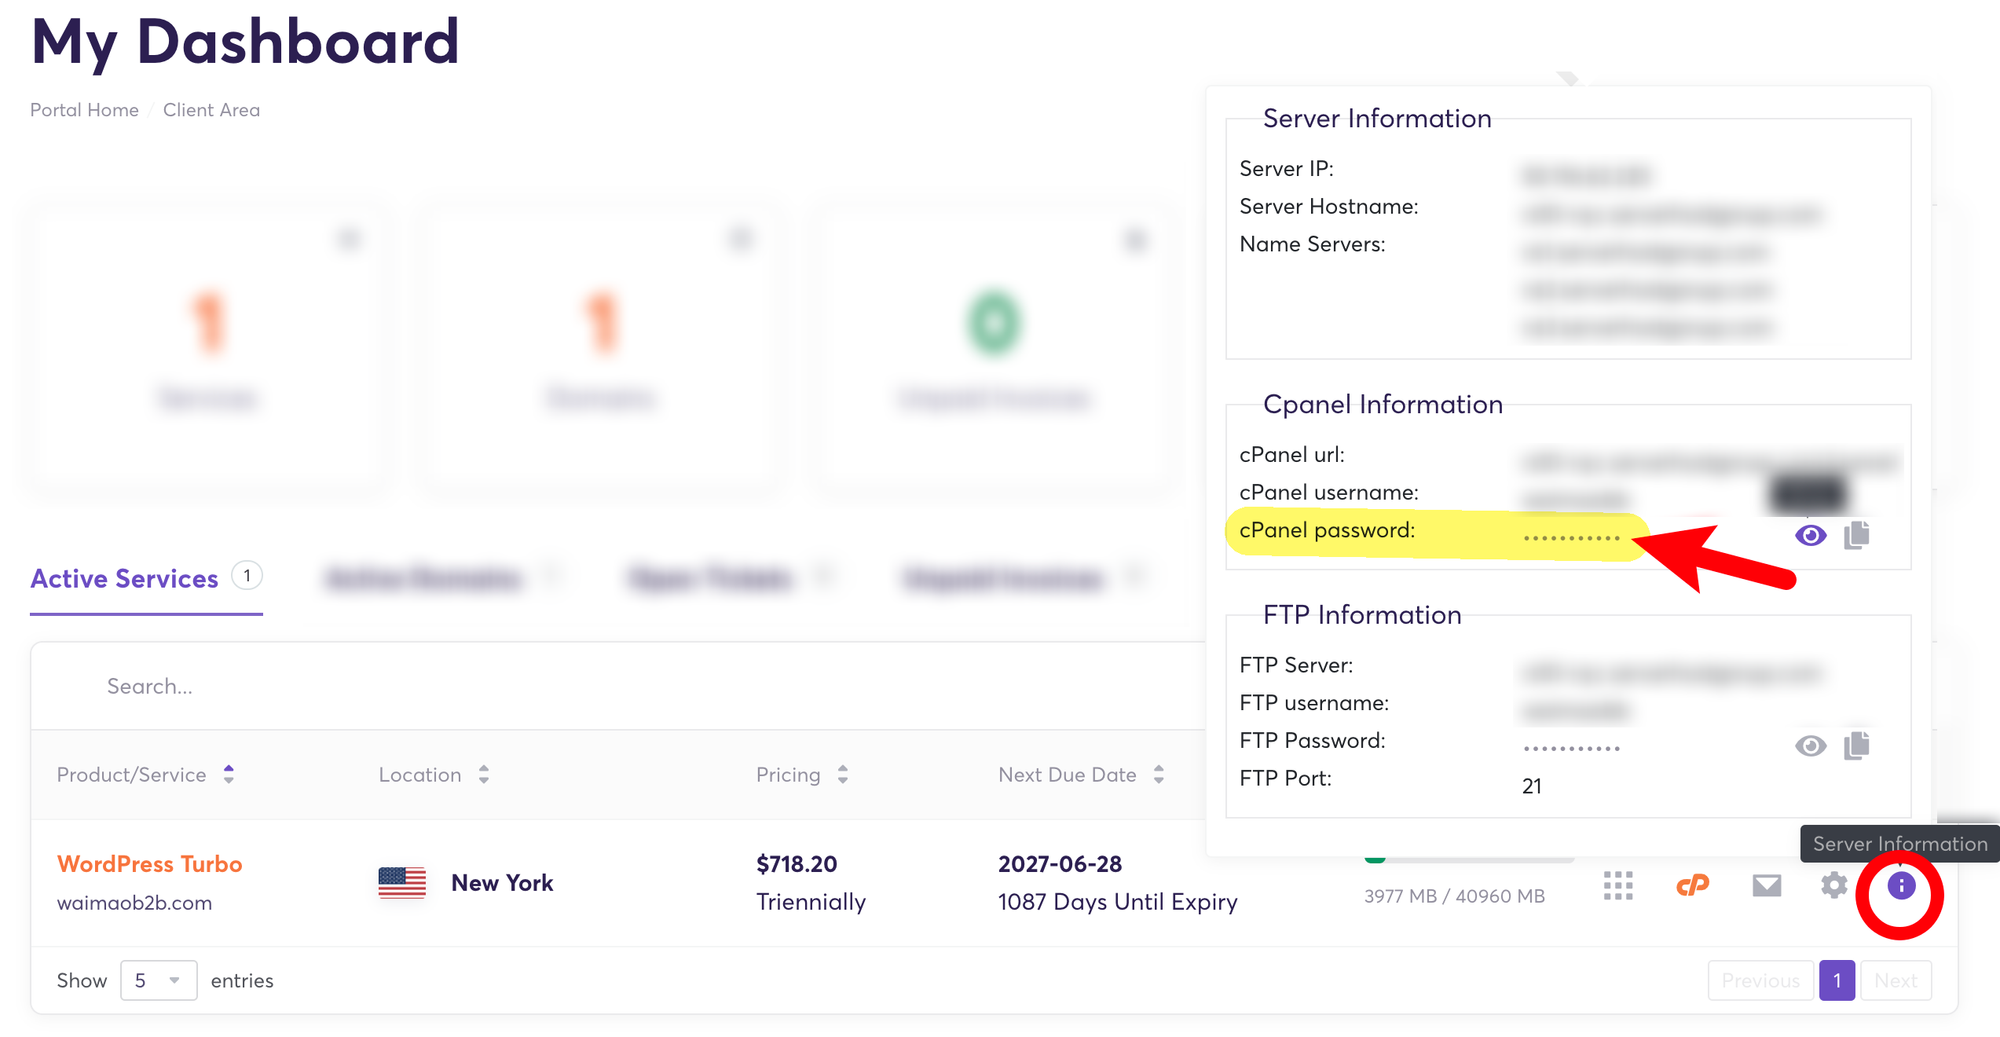Sort by Next Due Date column

pos(1158,775)
